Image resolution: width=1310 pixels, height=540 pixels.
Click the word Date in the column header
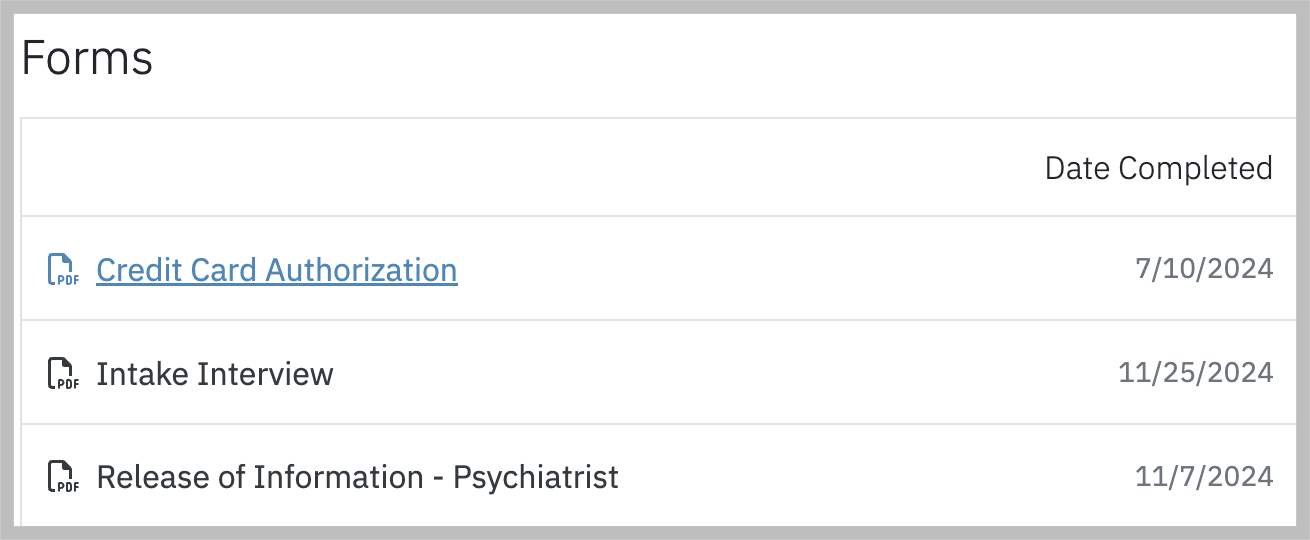tap(1078, 168)
